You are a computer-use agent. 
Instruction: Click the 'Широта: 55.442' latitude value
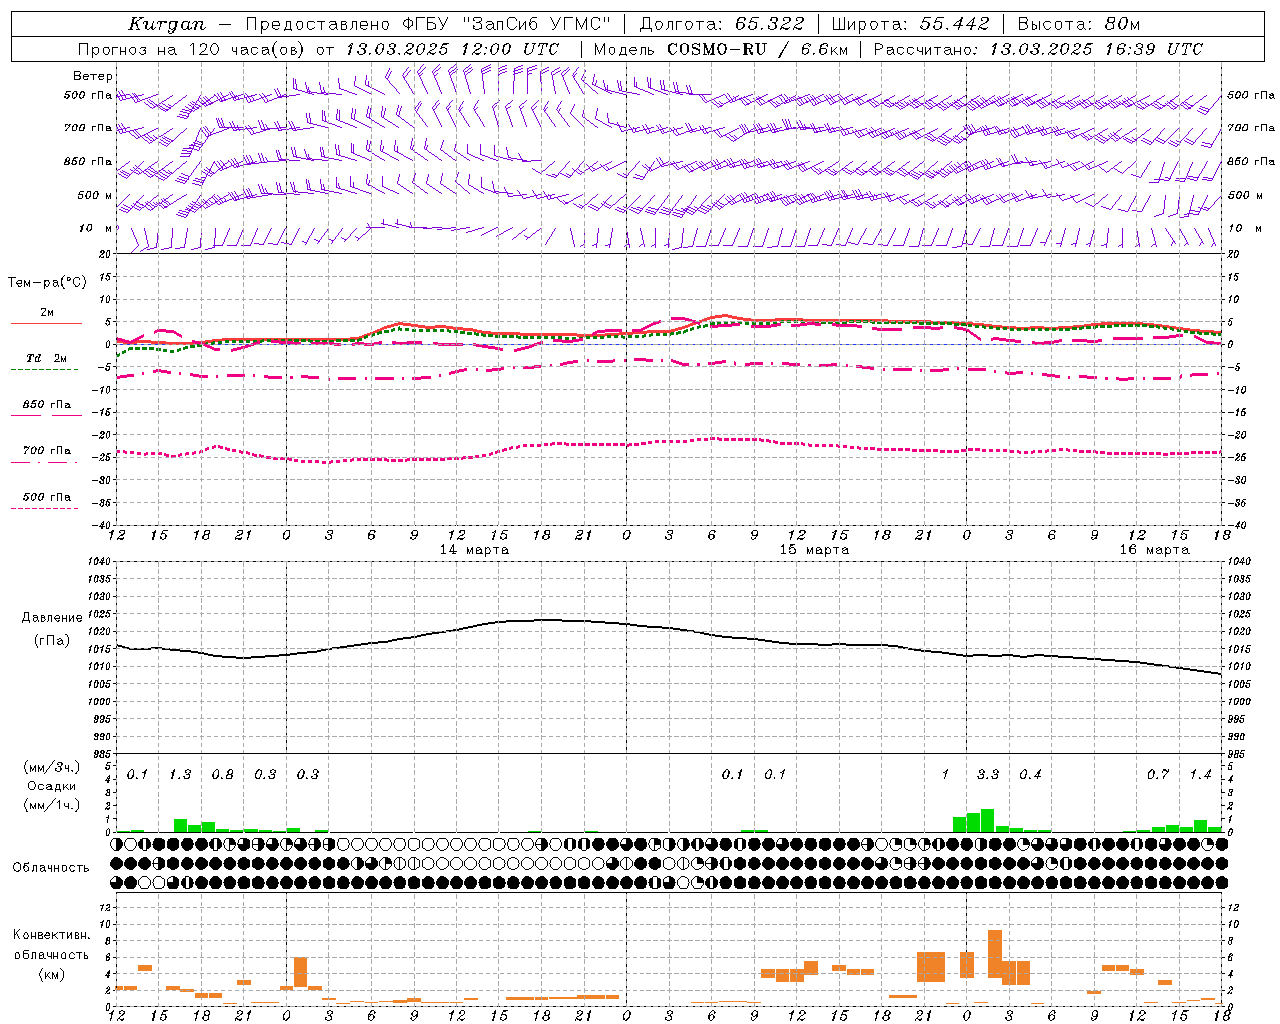911,24
